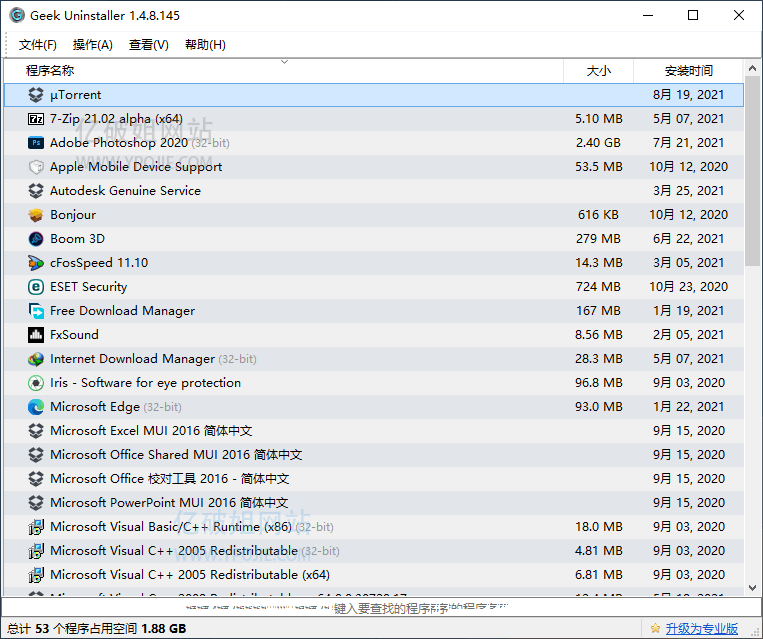The image size is (763, 639).
Task: Select Iris - Software for eye protection
Action: pyautogui.click(x=145, y=383)
